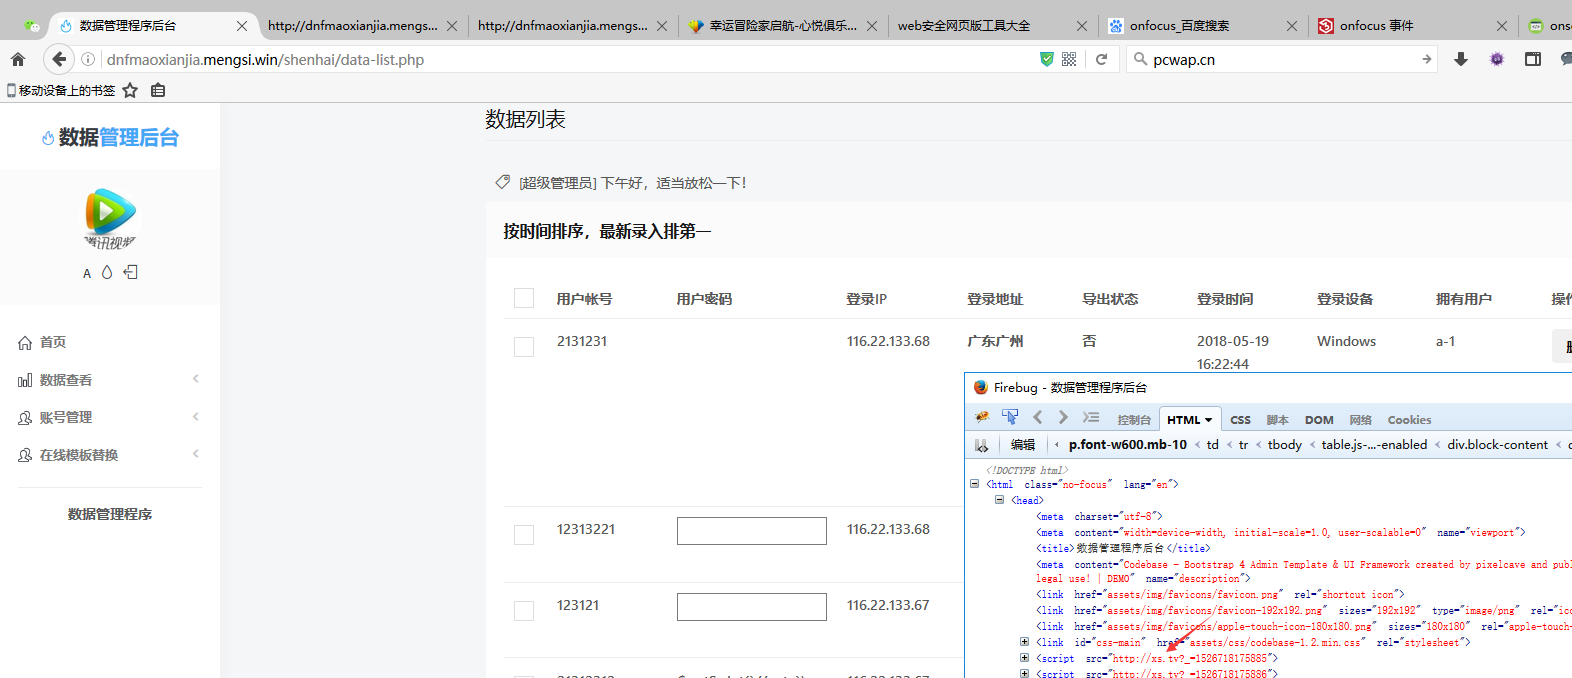
Task: Open the downloads arrow icon
Action: coord(1461,59)
